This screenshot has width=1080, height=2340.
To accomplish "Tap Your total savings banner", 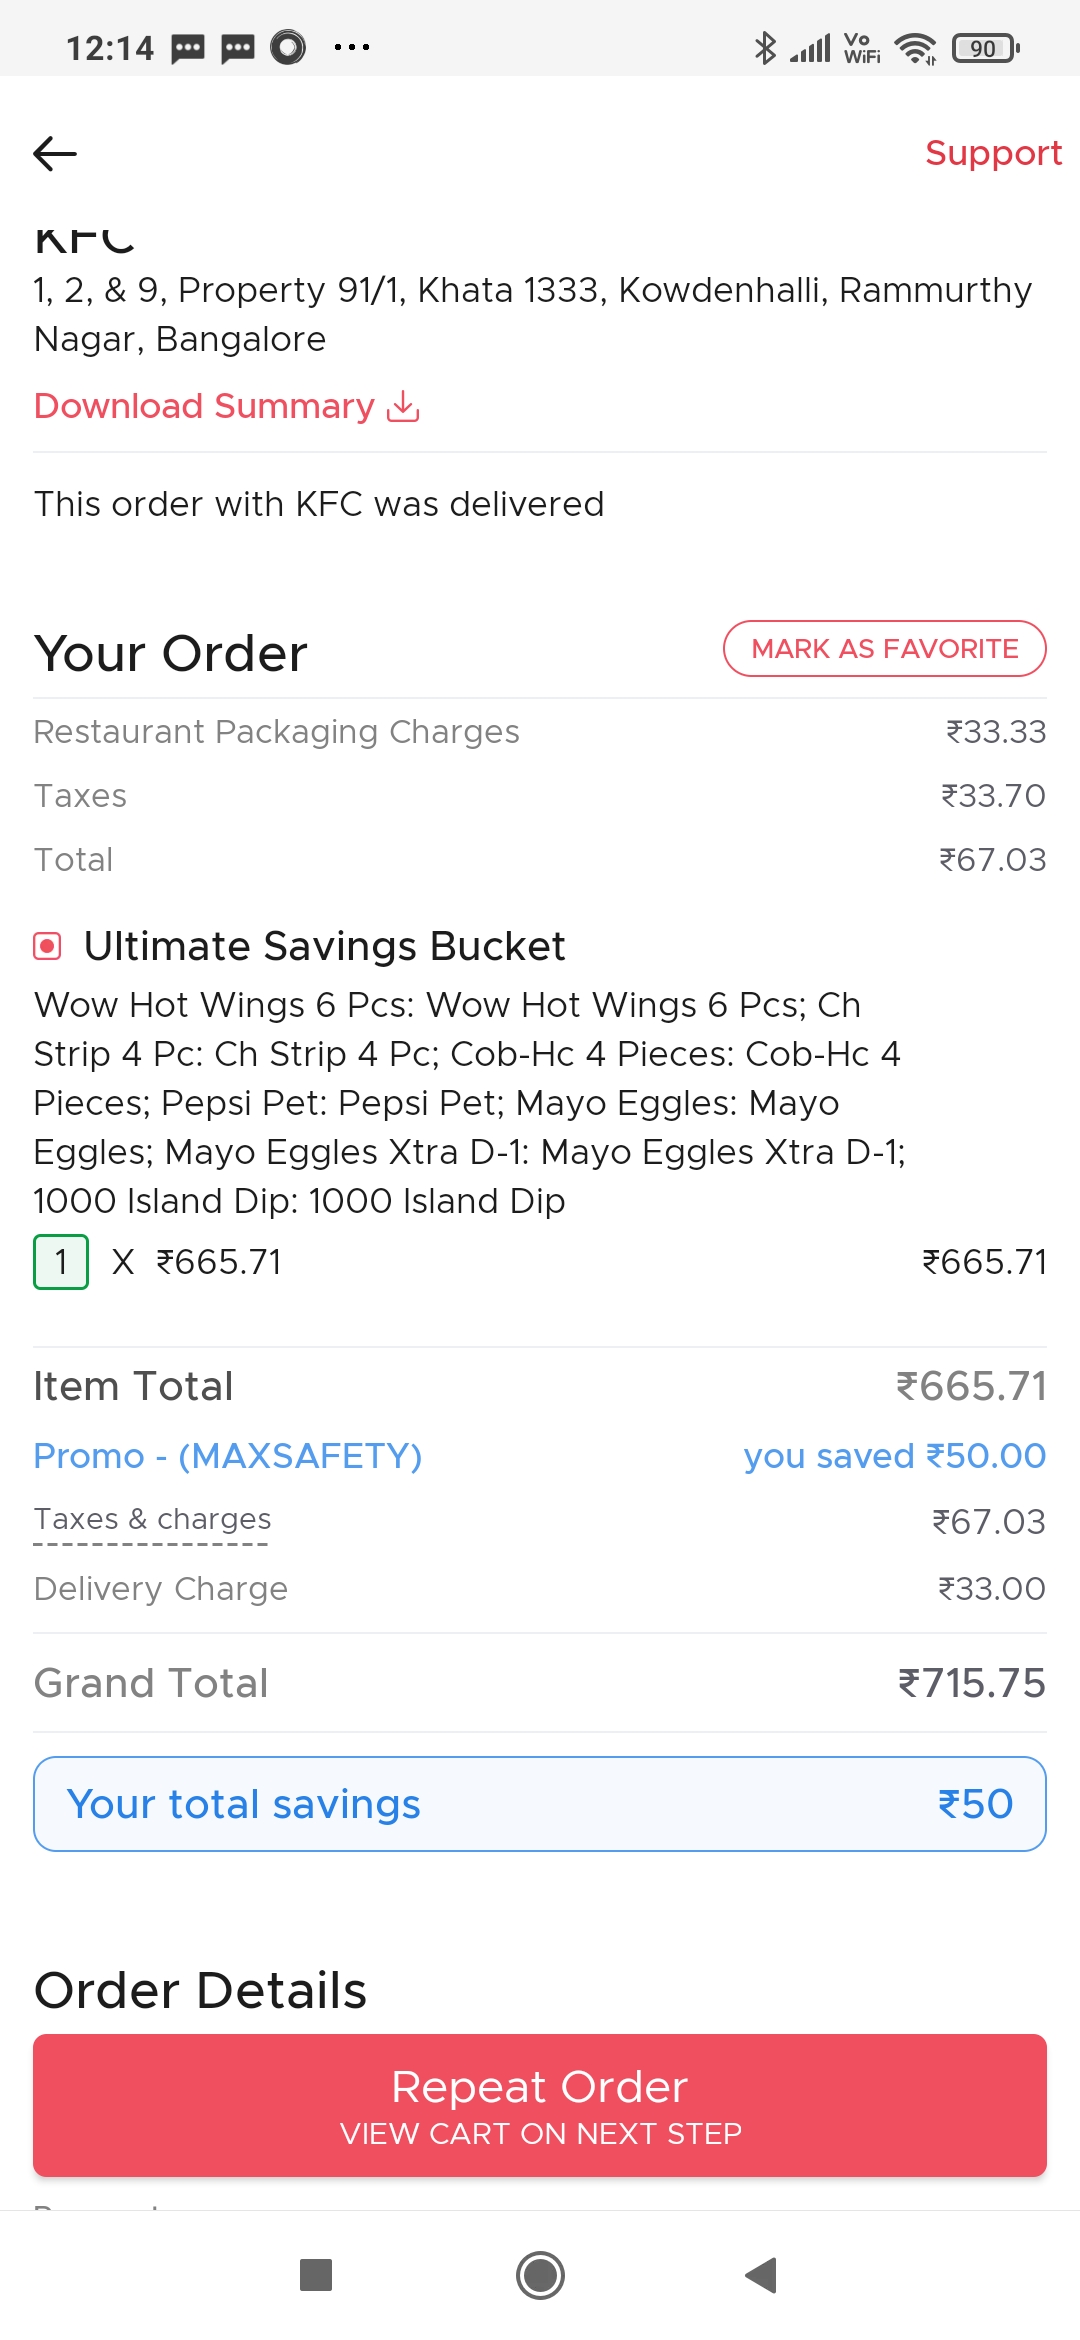I will [x=540, y=1804].
